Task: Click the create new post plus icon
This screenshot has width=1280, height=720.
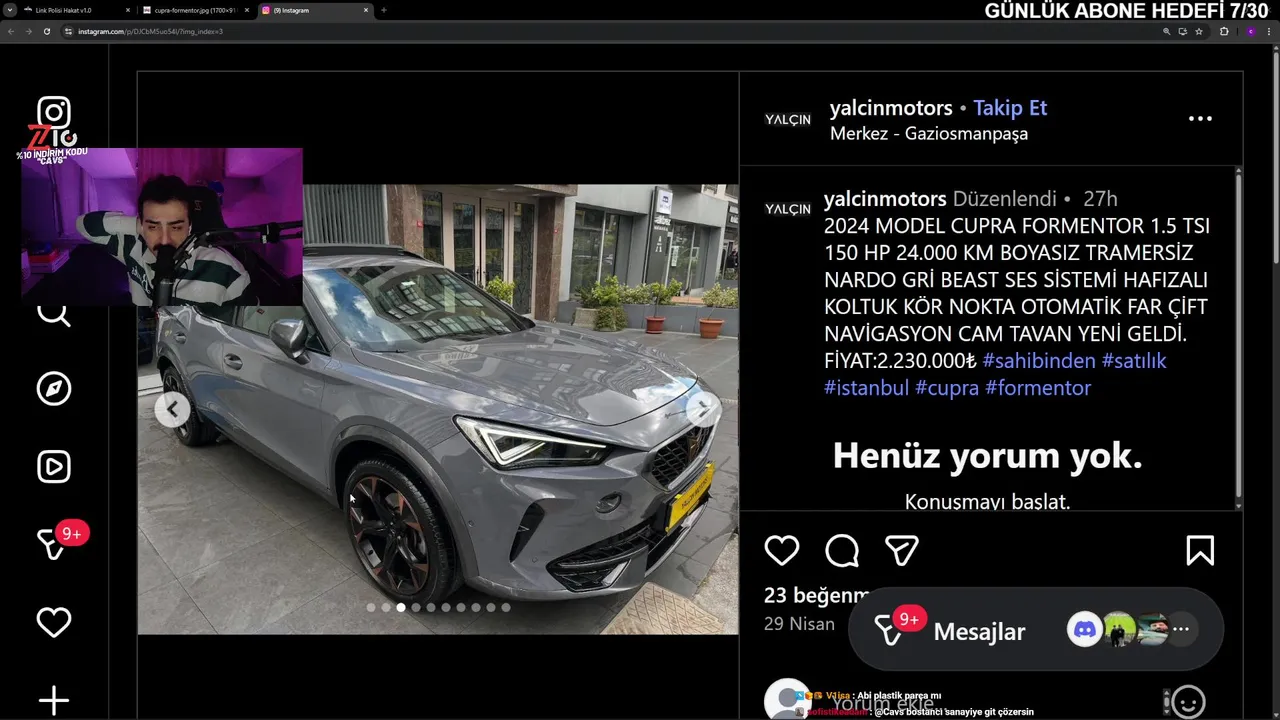Action: click(x=54, y=700)
